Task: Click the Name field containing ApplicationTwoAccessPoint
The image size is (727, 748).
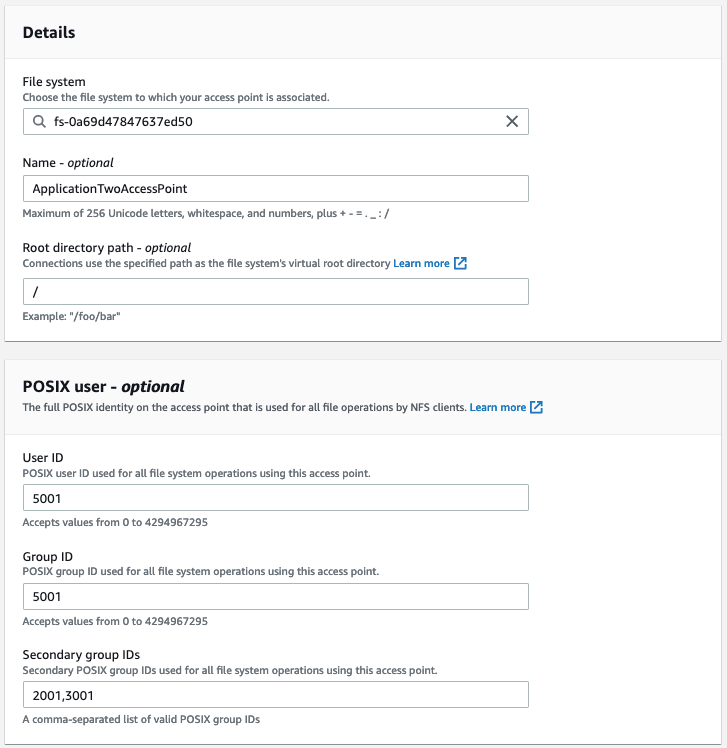Action: (x=275, y=188)
